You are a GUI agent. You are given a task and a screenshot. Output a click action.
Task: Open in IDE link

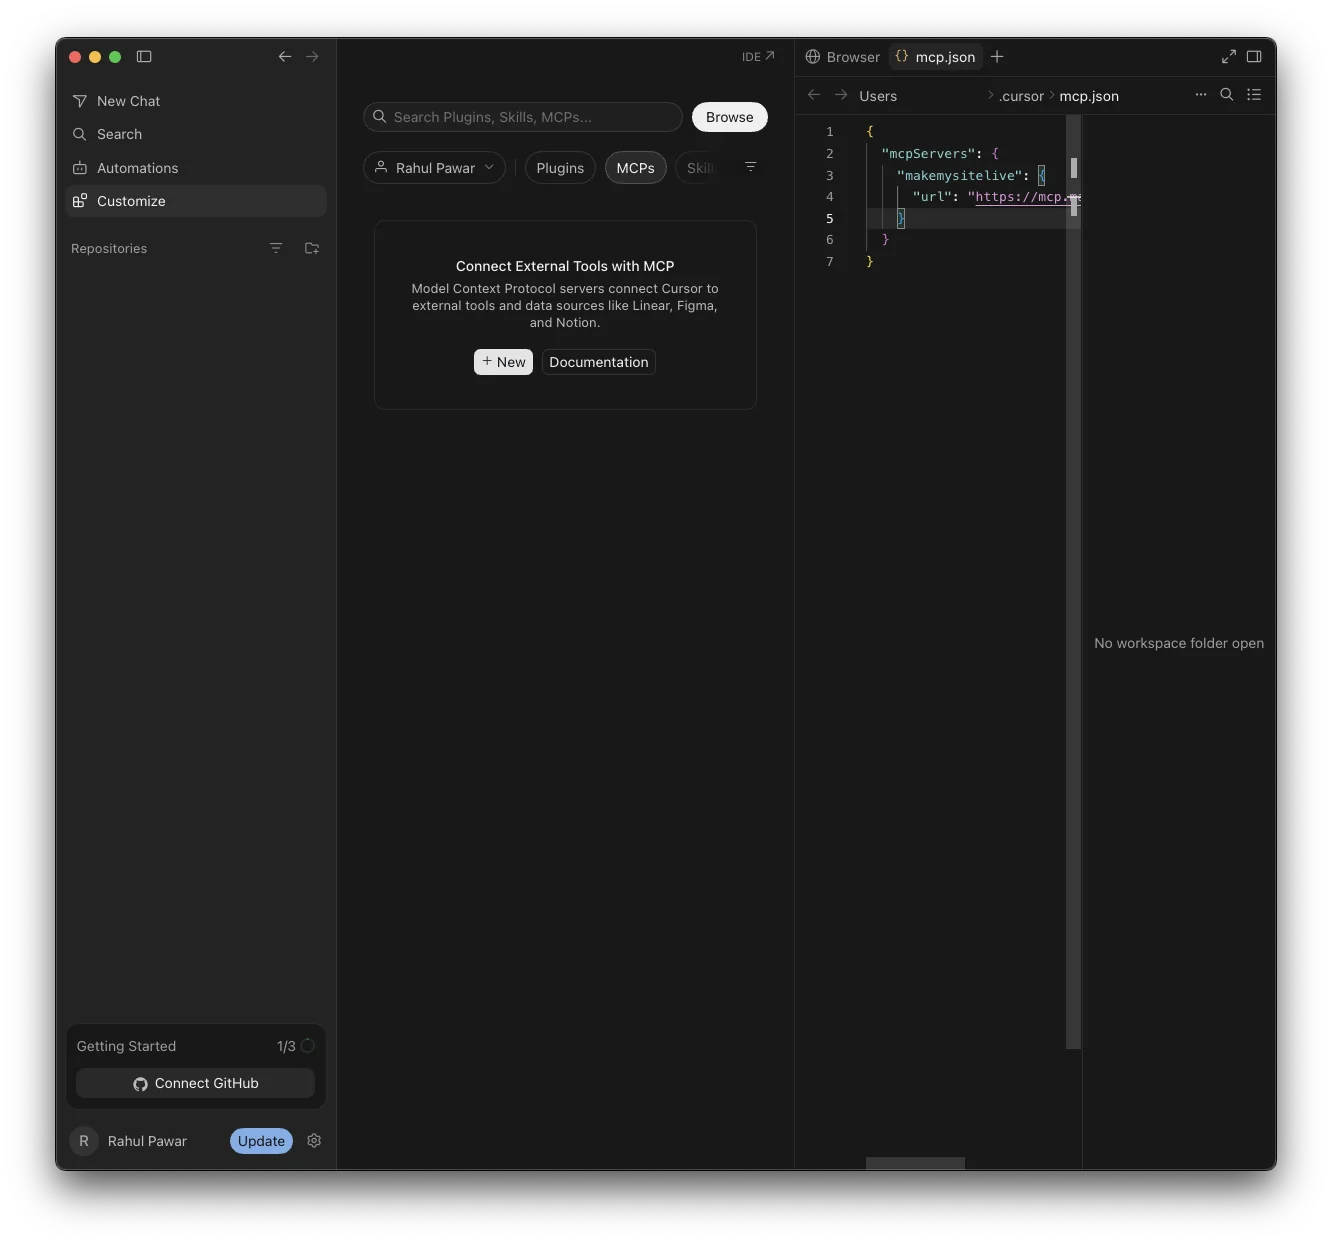(758, 57)
